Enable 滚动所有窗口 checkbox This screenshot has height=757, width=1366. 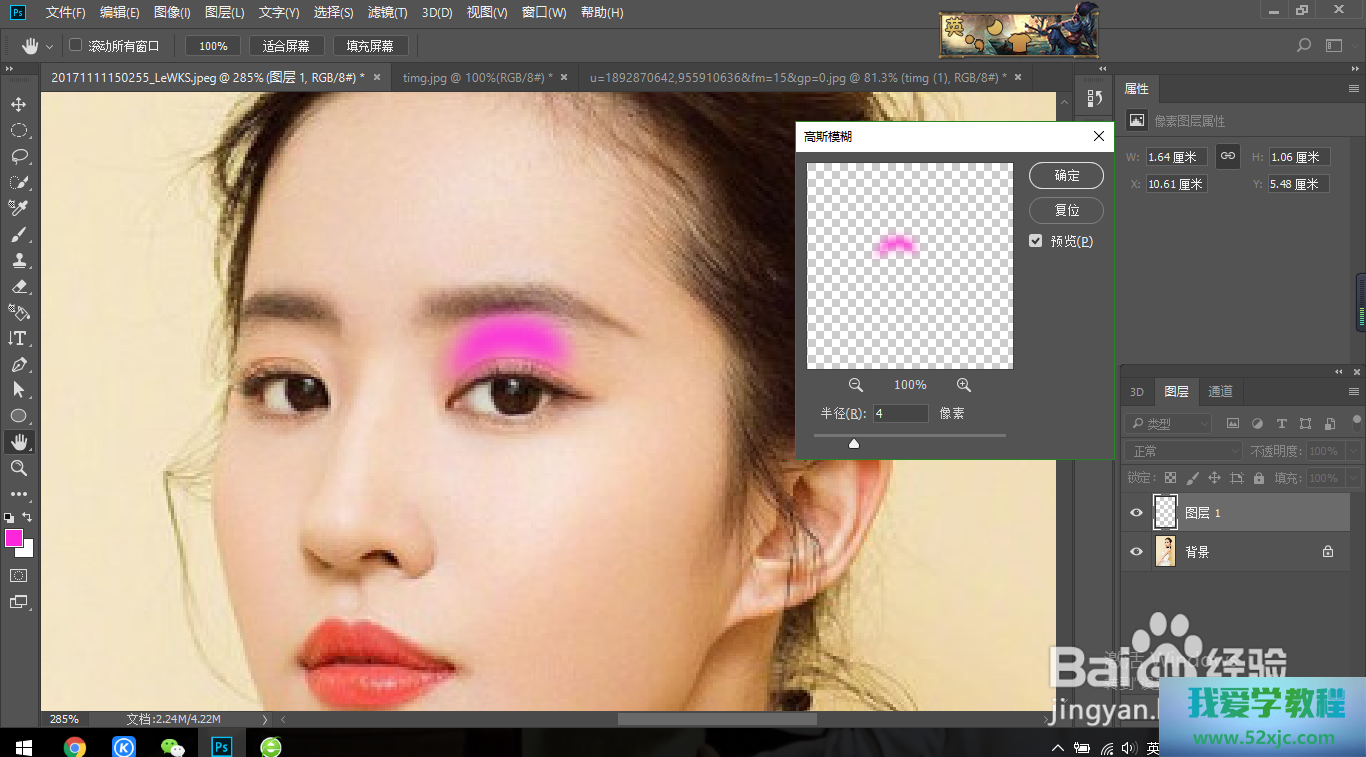(75, 45)
